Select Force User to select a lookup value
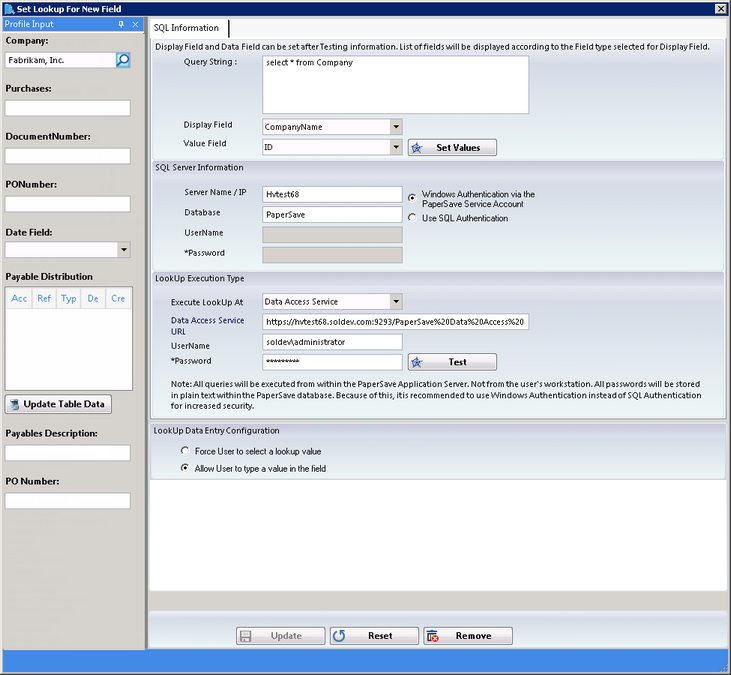The height and width of the screenshot is (675, 731). click(185, 451)
